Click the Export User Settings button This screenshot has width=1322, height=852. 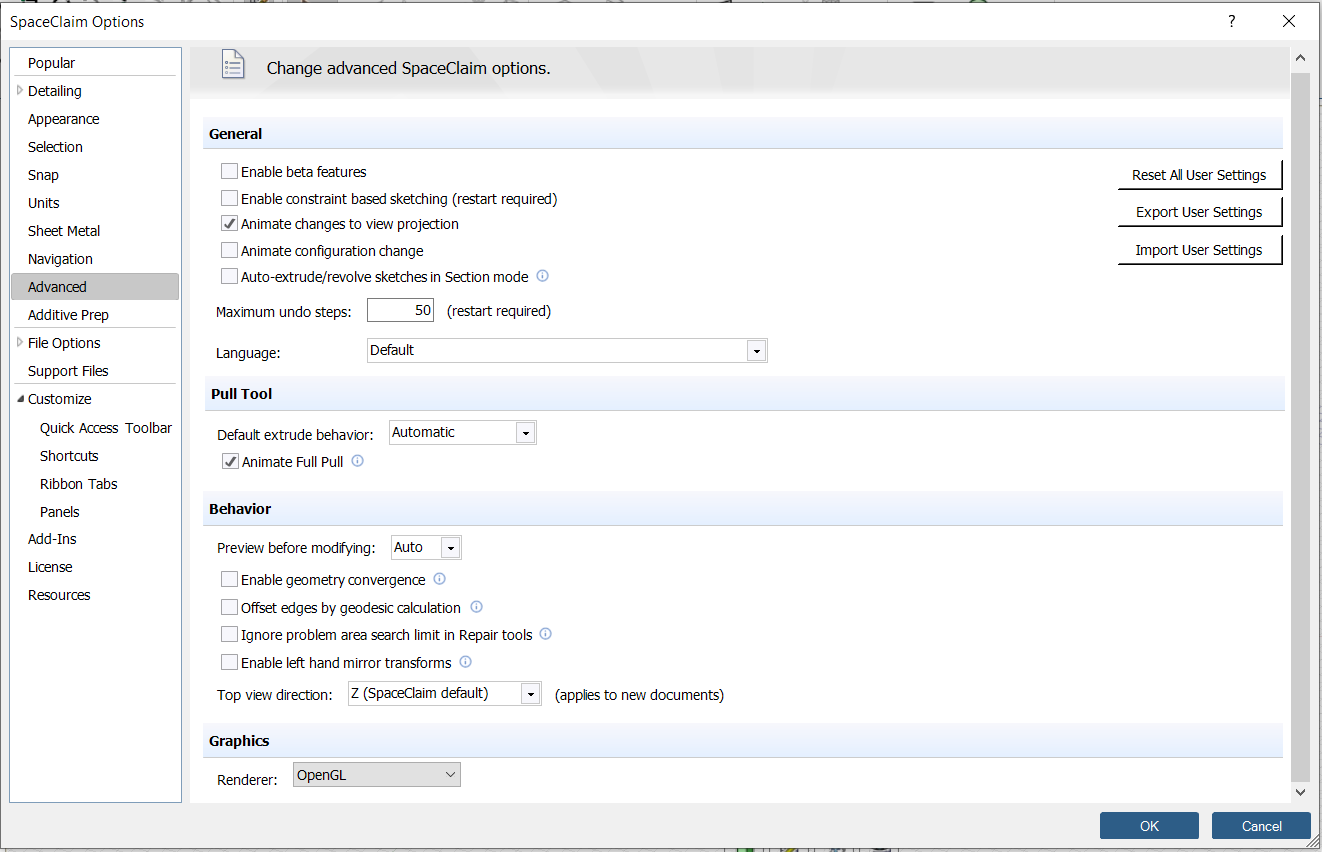pyautogui.click(x=1199, y=212)
